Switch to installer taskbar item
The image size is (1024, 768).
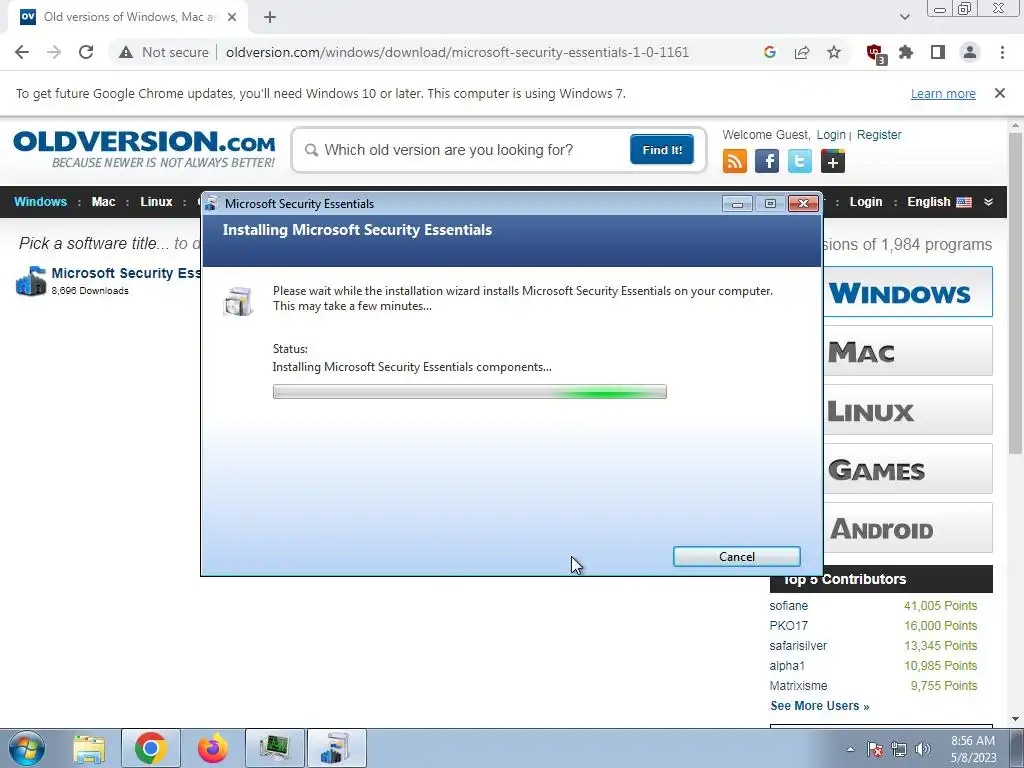(336, 748)
